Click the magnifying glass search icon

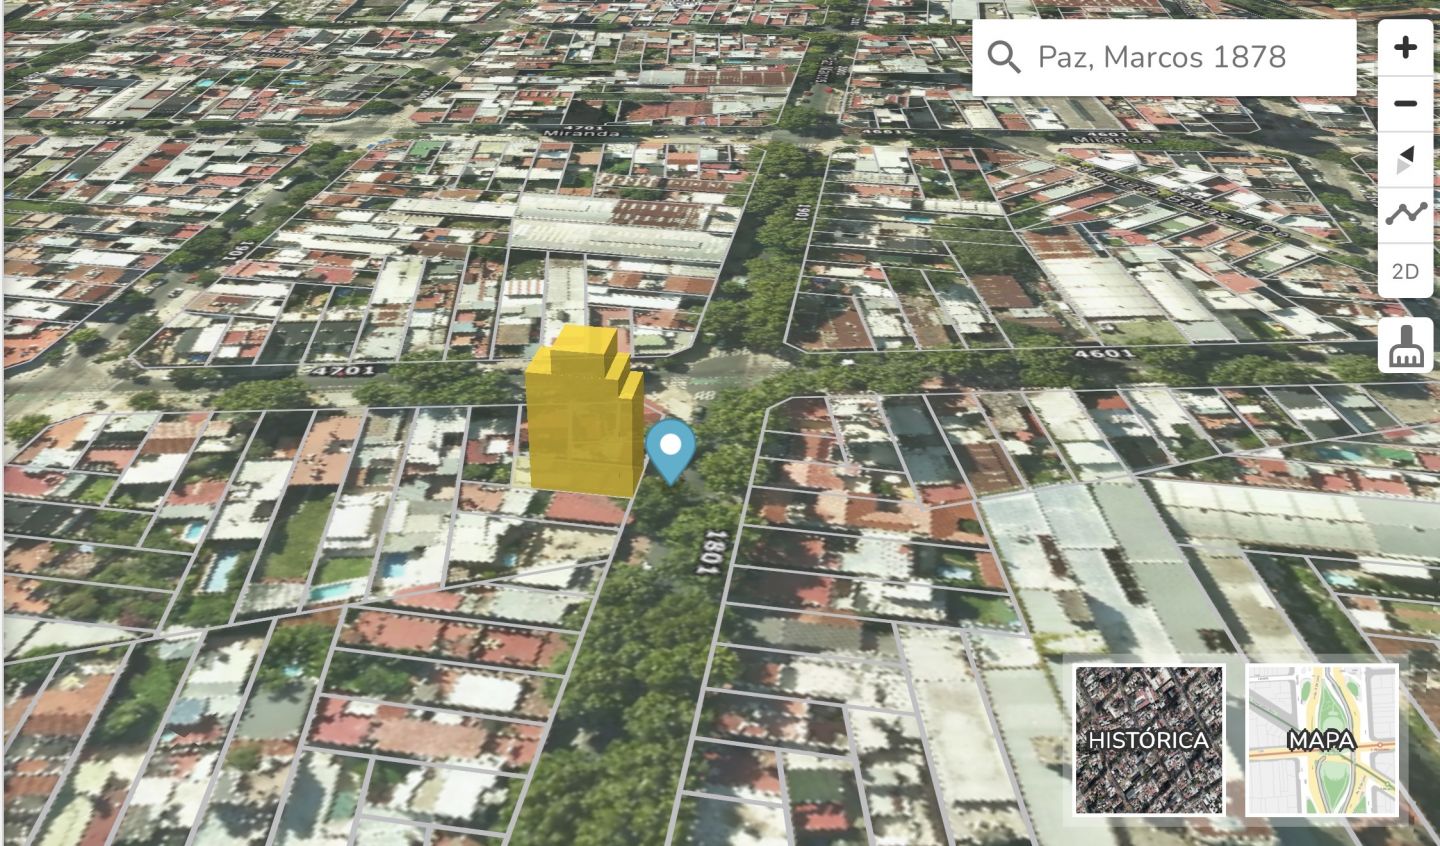pyautogui.click(x=1004, y=58)
